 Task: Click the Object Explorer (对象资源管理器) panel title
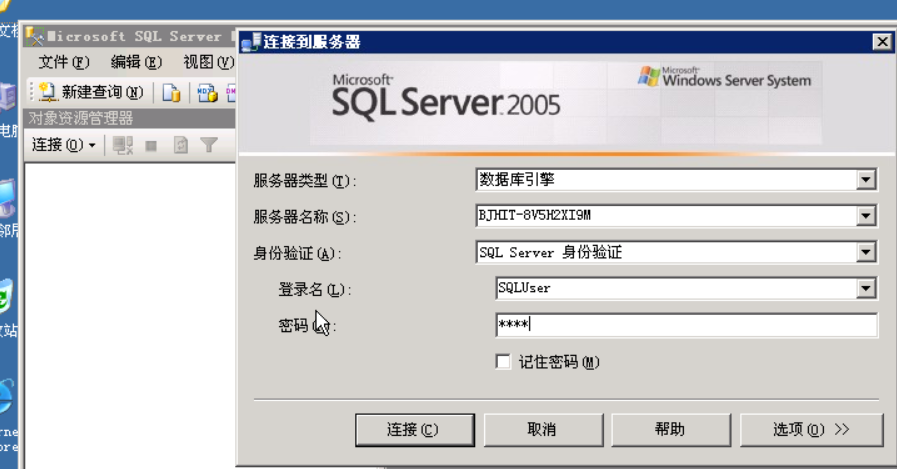81,118
